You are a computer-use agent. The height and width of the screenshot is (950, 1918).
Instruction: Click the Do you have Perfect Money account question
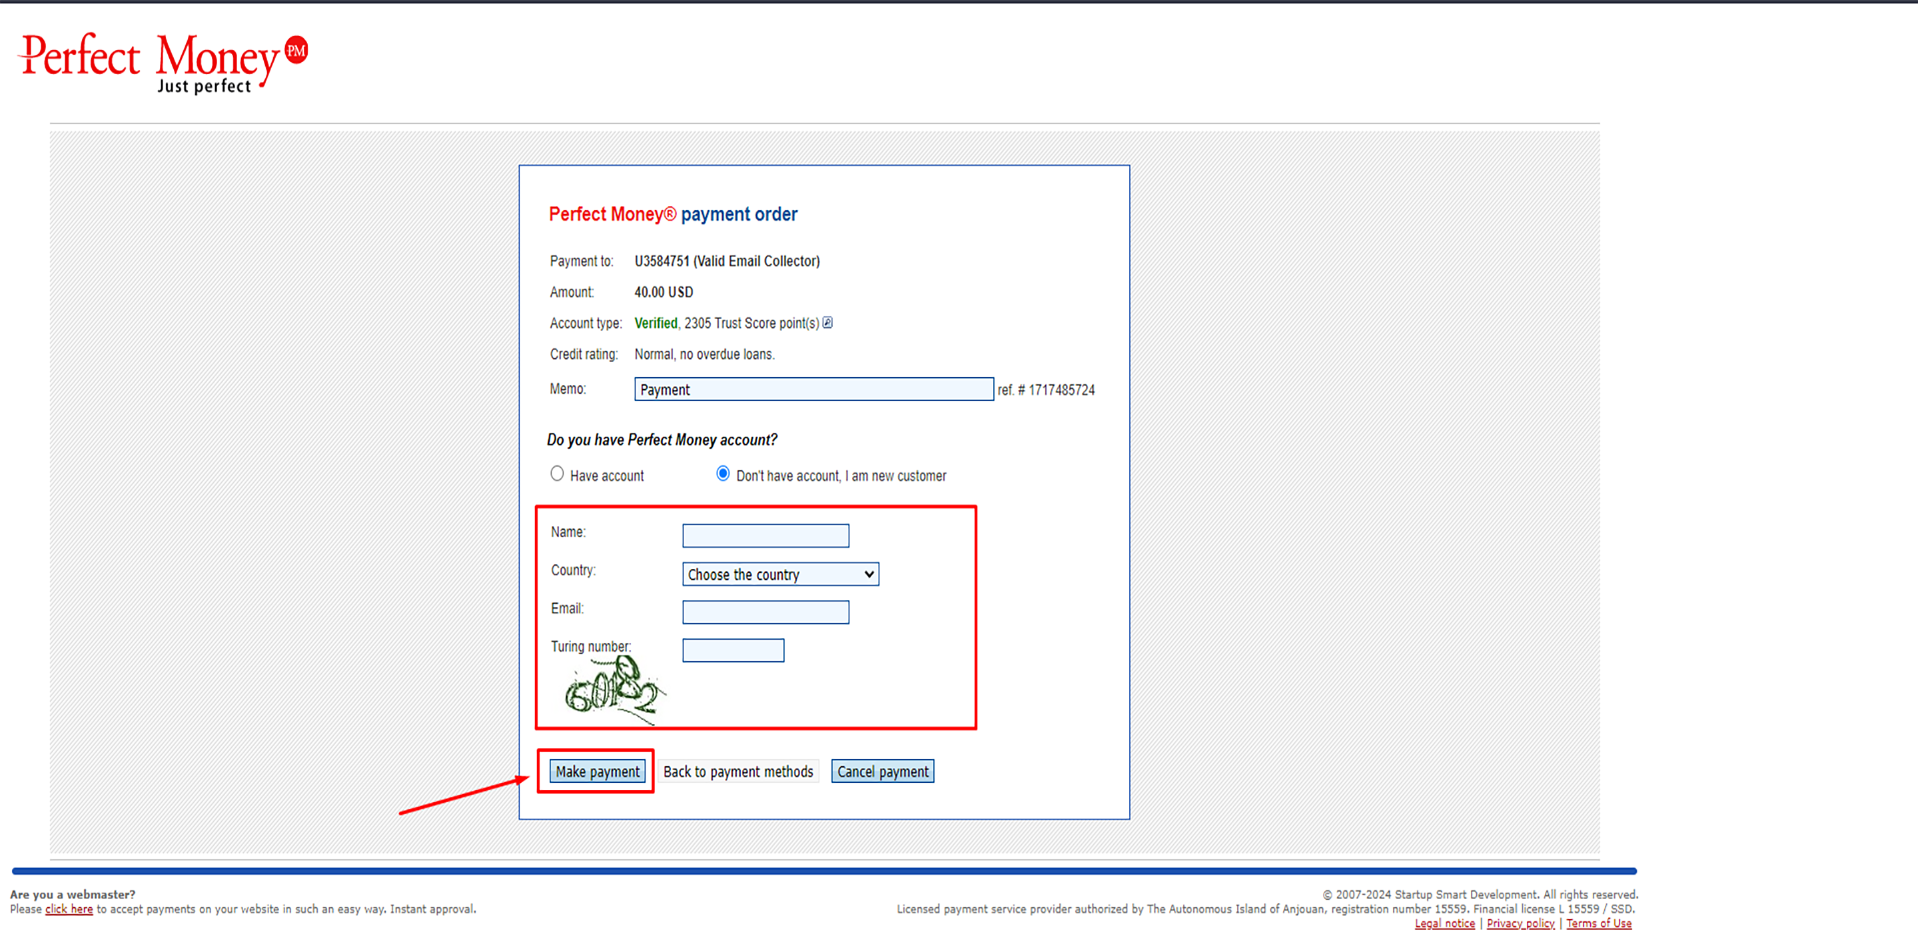(x=662, y=440)
